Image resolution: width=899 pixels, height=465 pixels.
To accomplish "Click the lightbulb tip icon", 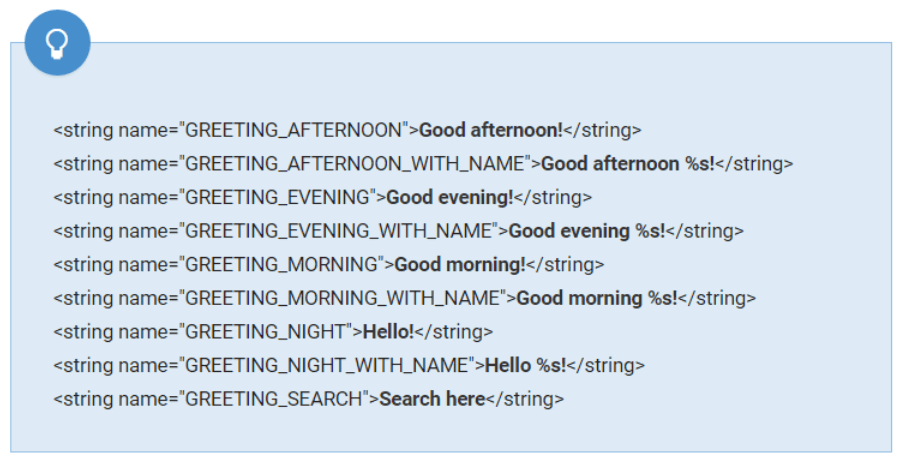I will coord(58,43).
